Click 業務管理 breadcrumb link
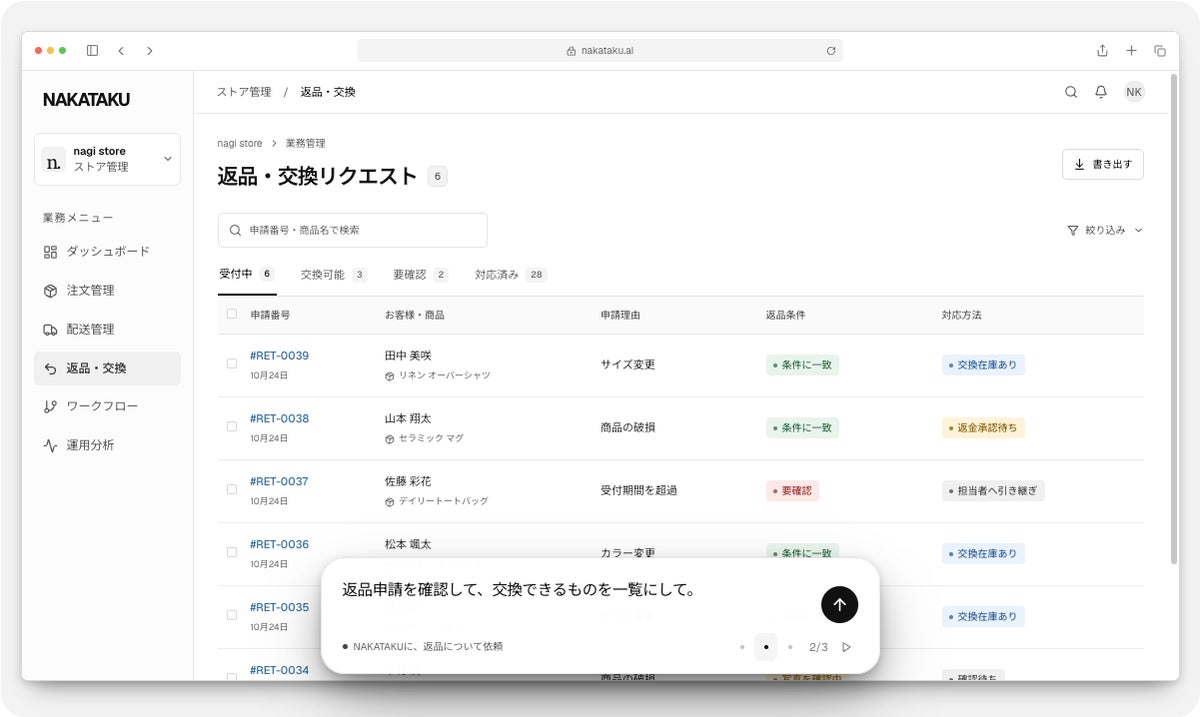The height and width of the screenshot is (717, 1200). [x=305, y=144]
